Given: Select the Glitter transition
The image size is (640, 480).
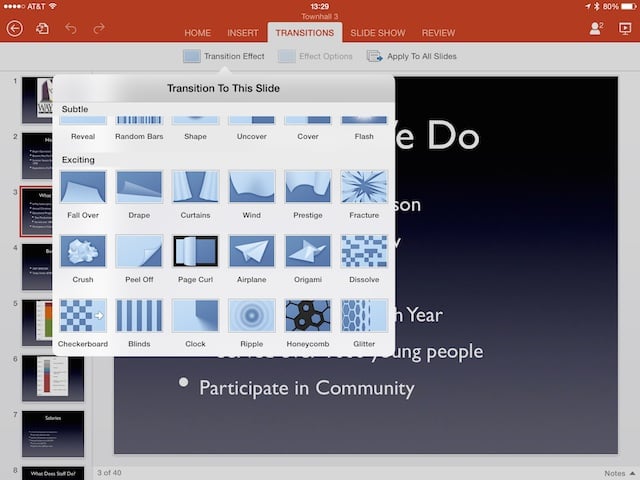Looking at the screenshot, I should (364, 316).
